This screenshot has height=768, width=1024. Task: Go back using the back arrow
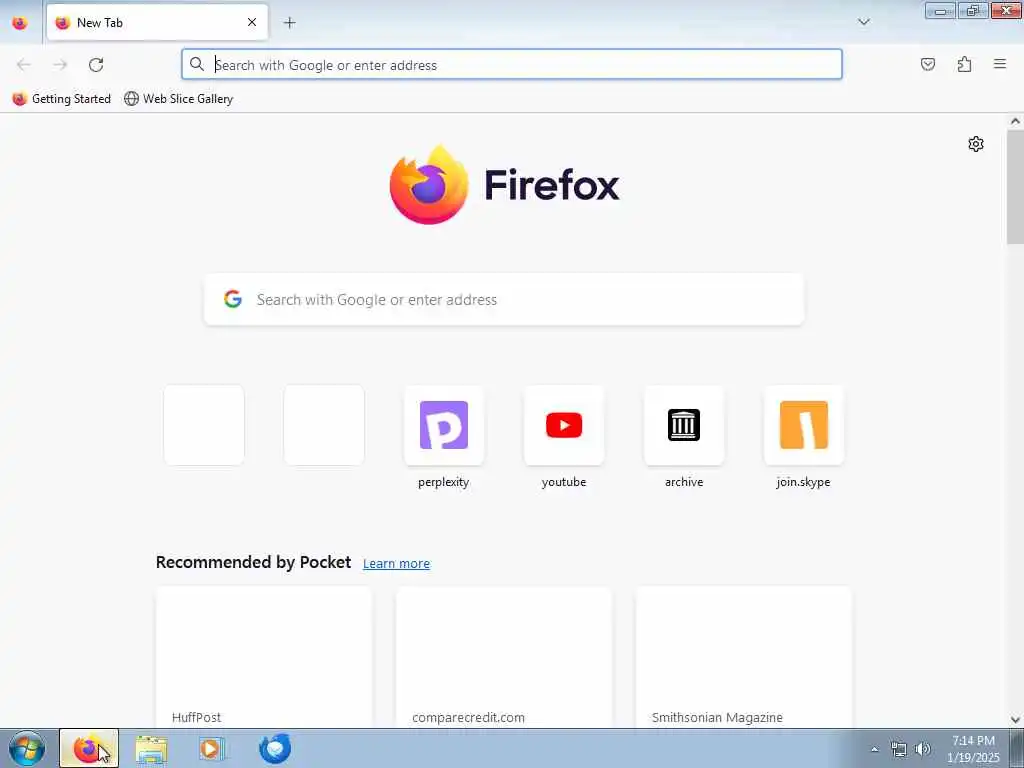tap(24, 65)
